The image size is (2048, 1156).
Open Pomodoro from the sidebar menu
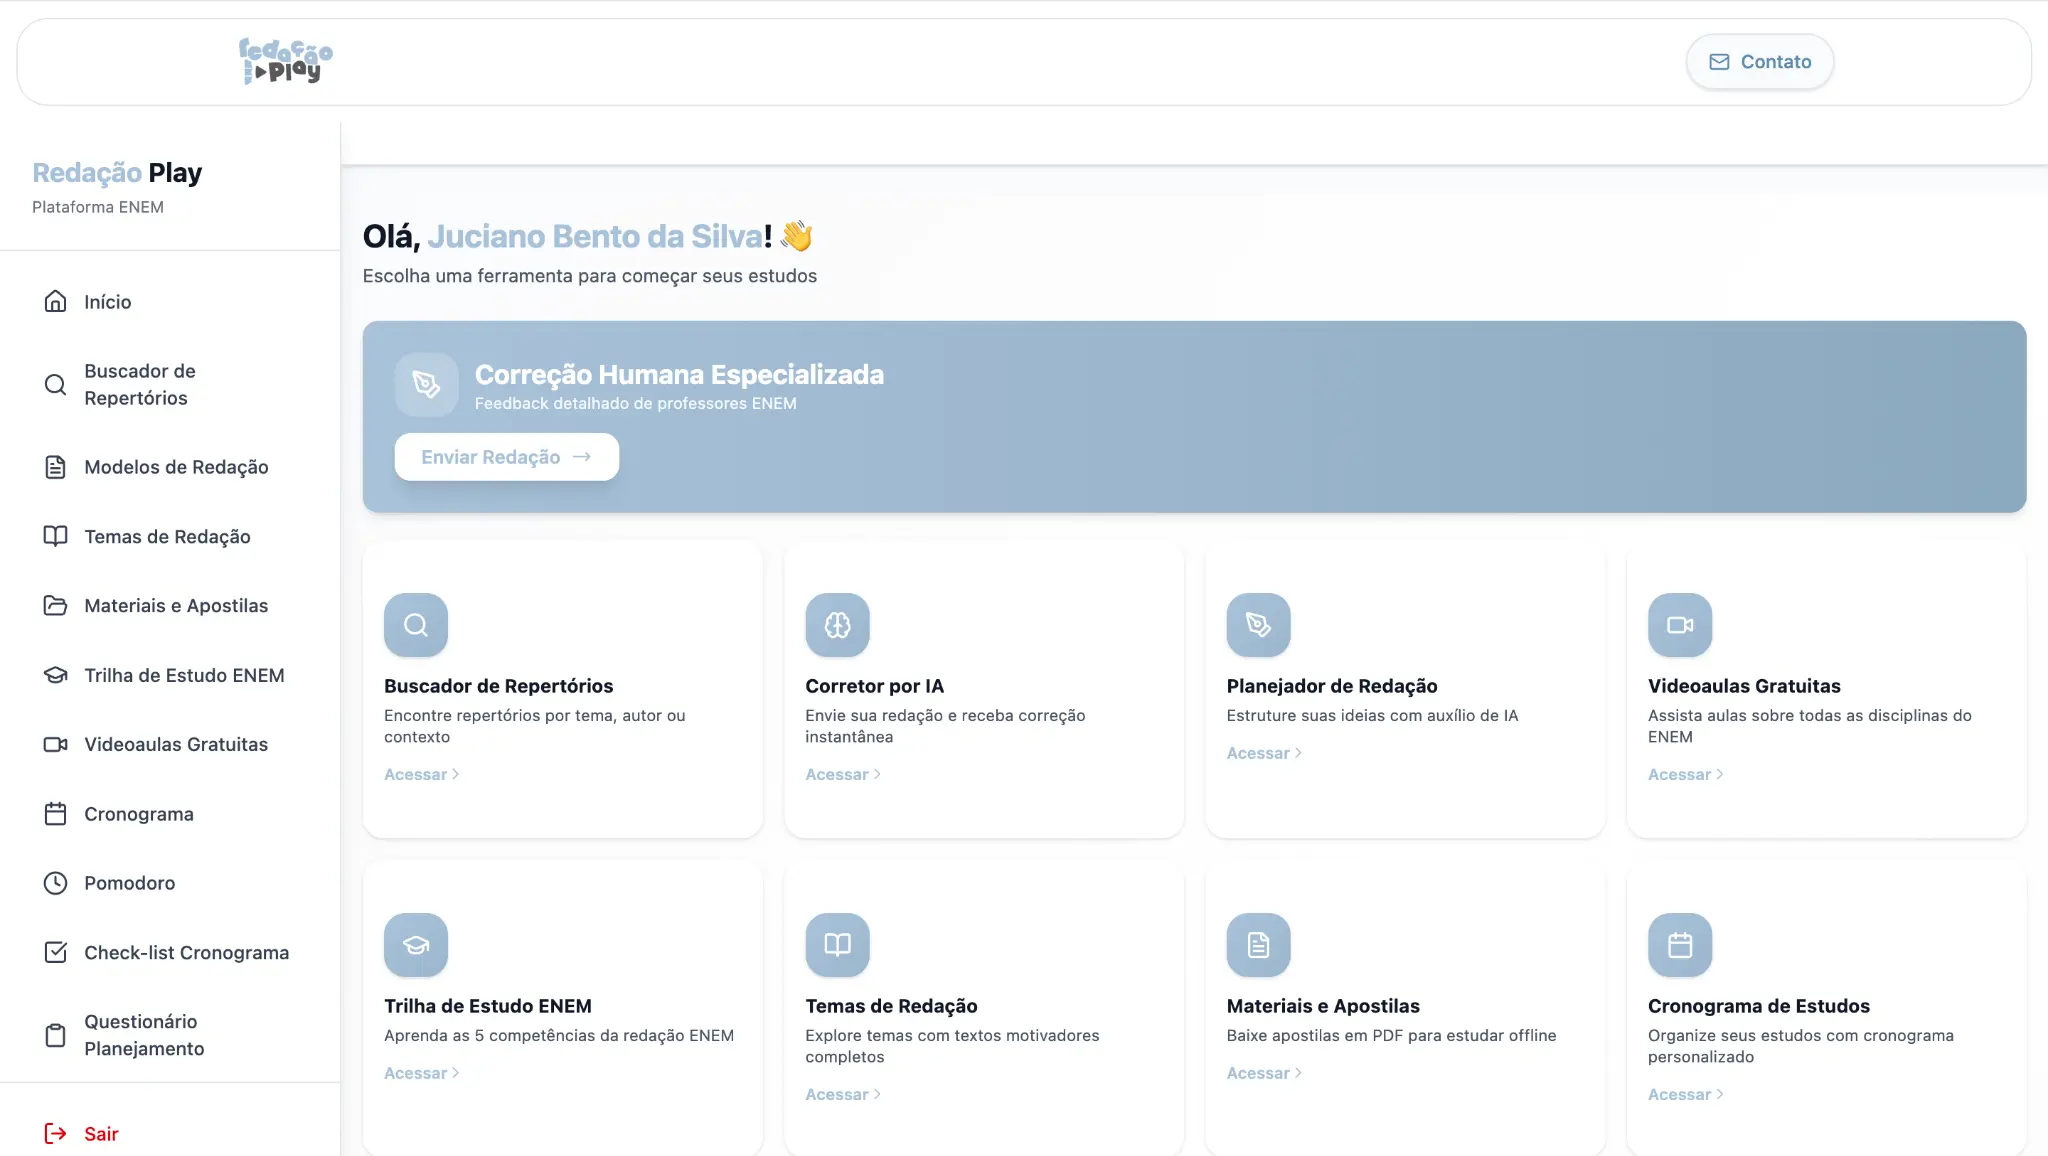129,883
